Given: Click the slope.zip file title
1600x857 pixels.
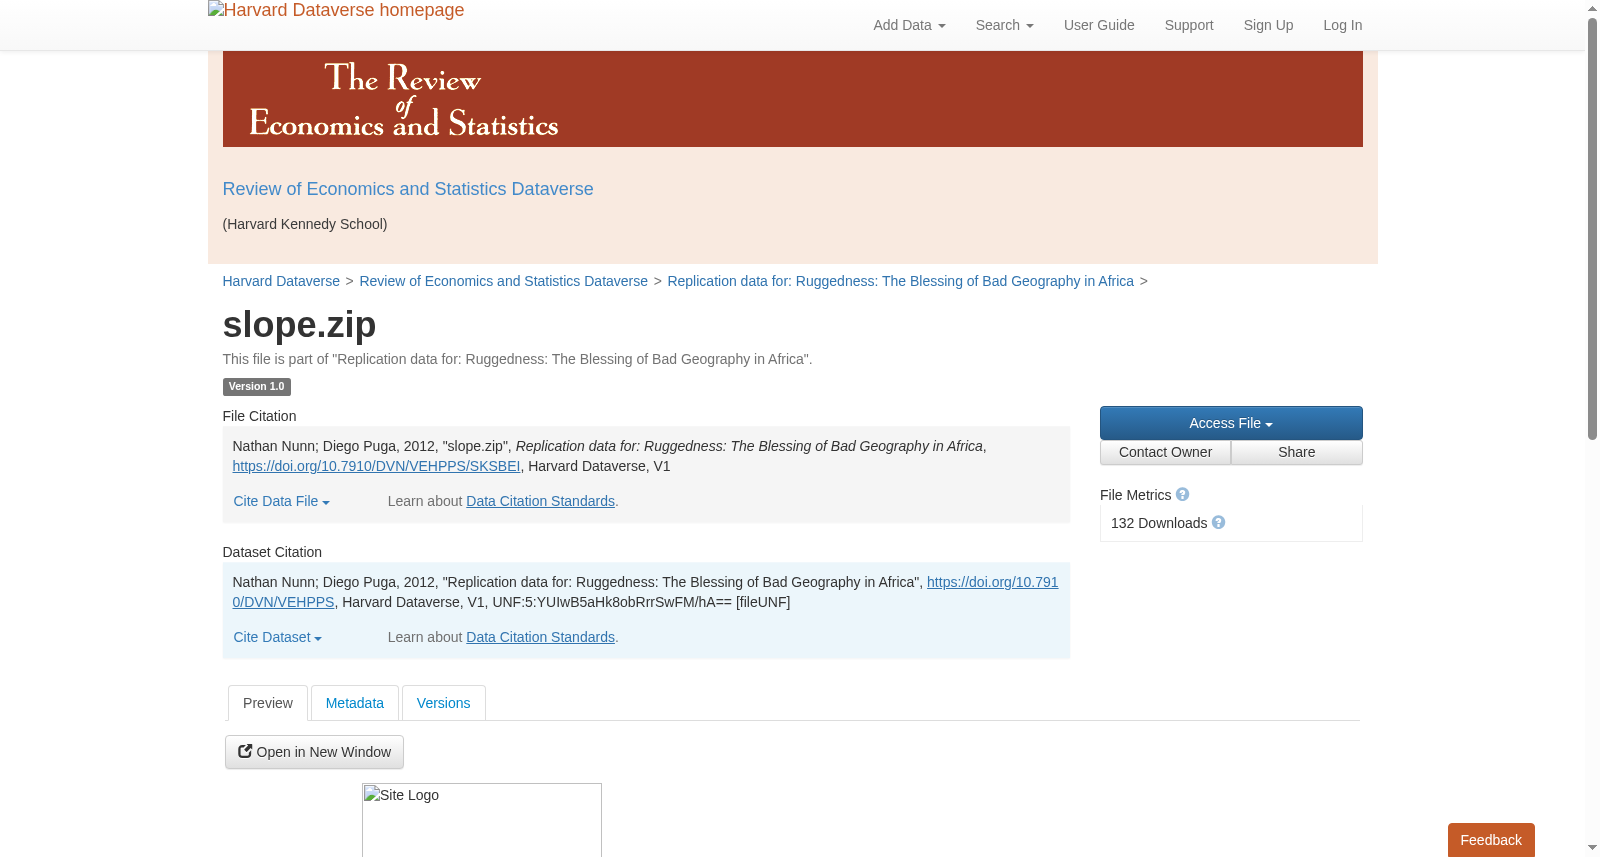Looking at the screenshot, I should pyautogui.click(x=299, y=324).
